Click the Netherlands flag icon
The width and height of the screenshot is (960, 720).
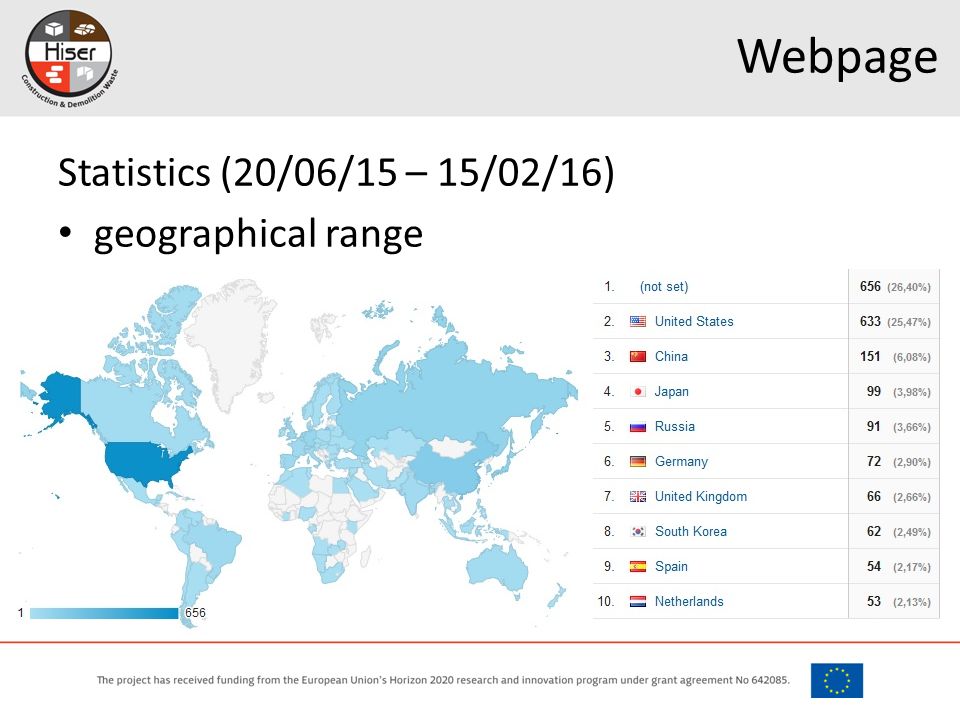tap(638, 601)
